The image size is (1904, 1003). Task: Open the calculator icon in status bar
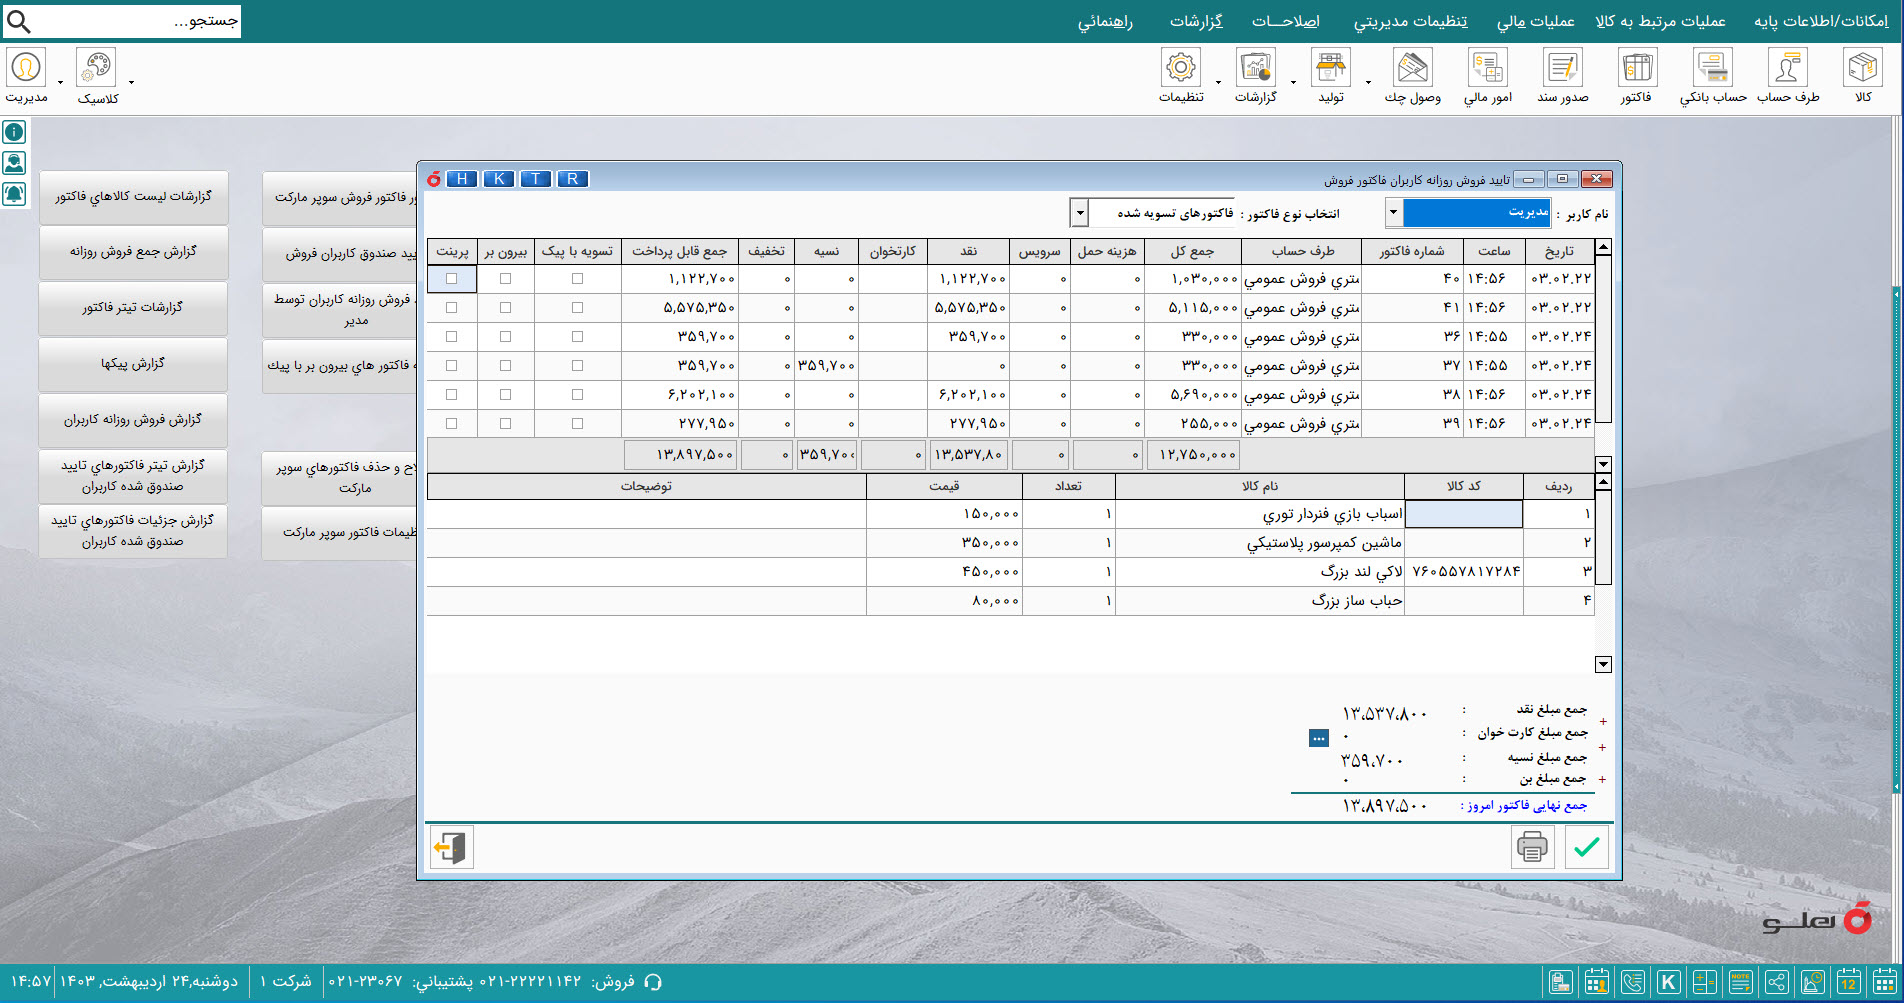(x=1705, y=982)
